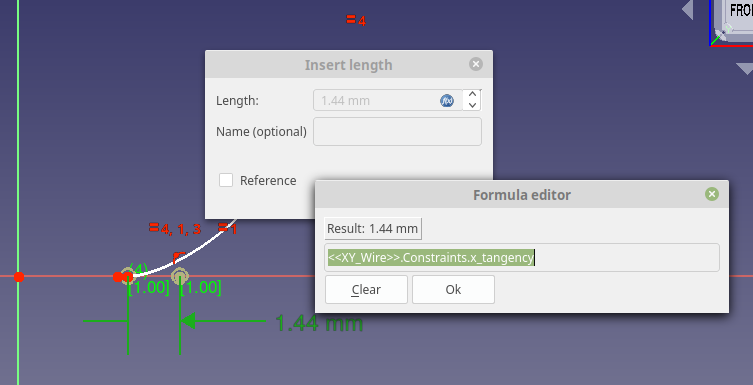Select the second point-on-object circle constraint icon
The width and height of the screenshot is (753, 385).
(180, 276)
